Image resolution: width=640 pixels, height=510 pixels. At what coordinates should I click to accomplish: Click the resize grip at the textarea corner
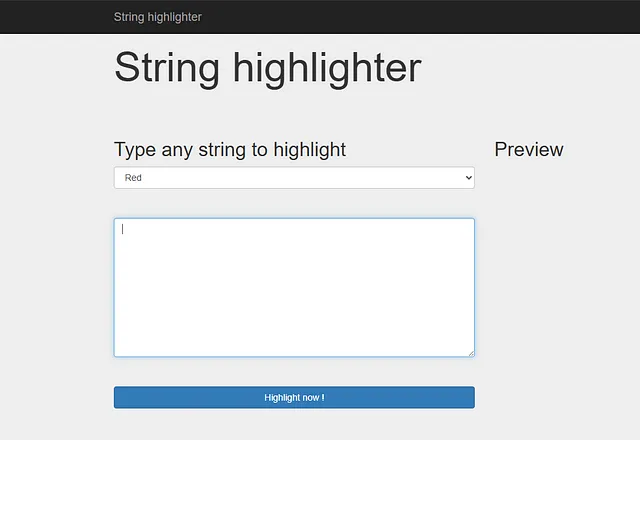tap(471, 353)
